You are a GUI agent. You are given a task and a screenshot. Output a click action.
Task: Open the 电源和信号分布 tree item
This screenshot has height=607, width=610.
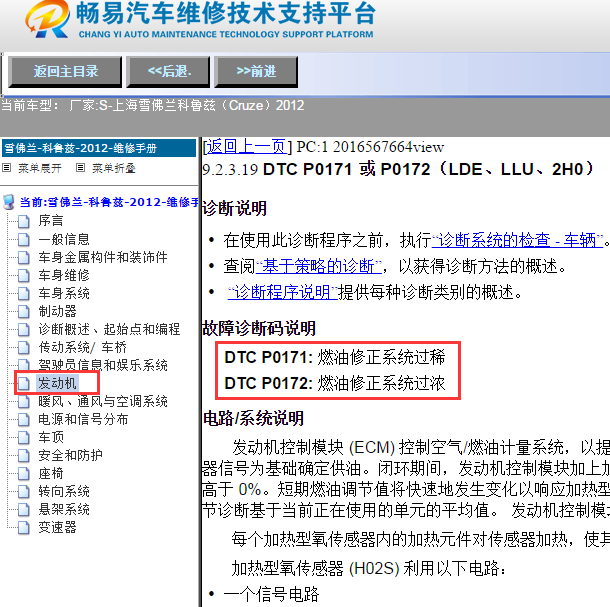click(x=83, y=419)
